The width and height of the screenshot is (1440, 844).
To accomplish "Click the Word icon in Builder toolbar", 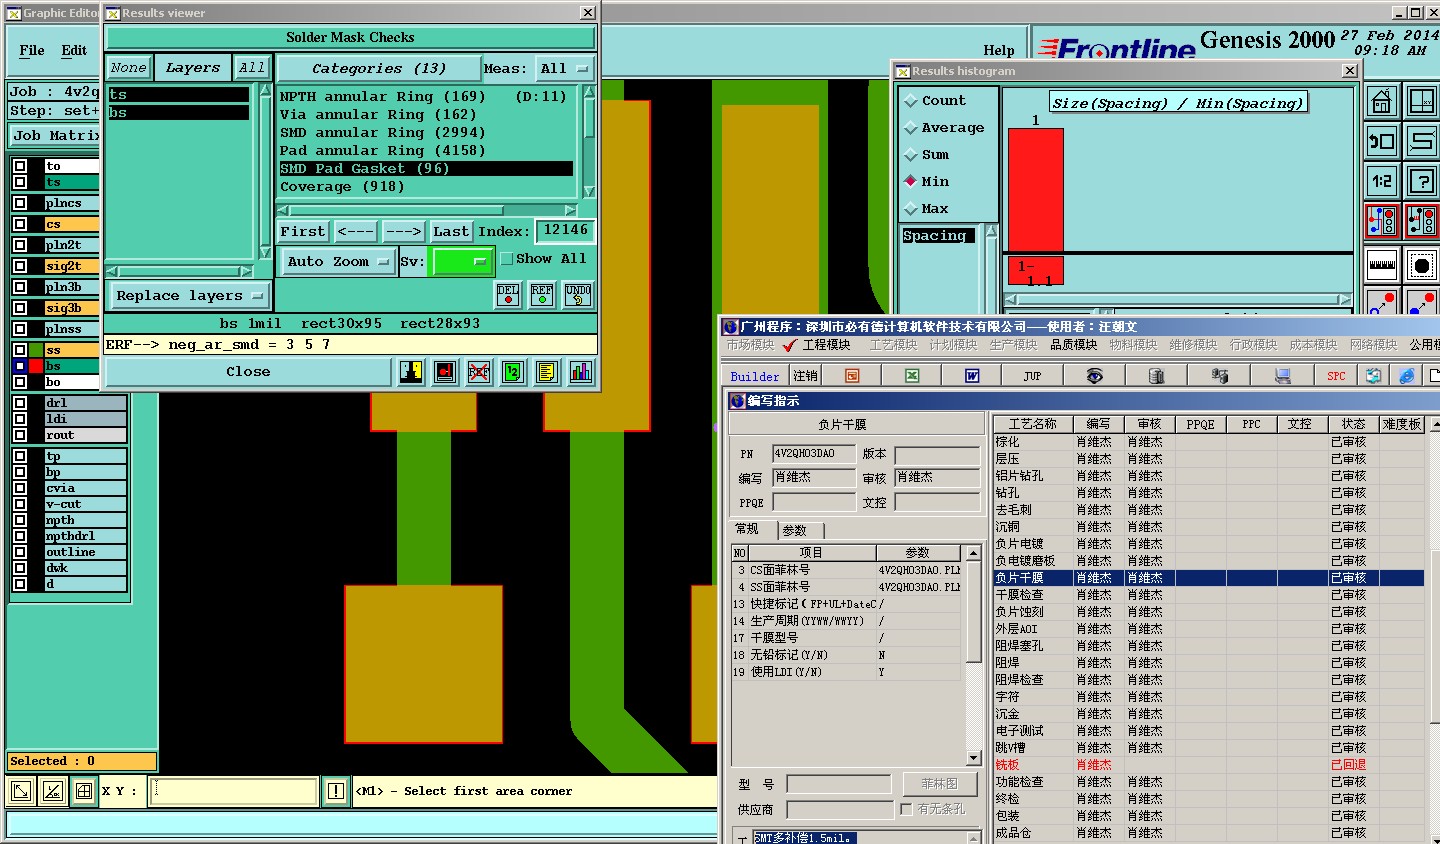I will (972, 376).
